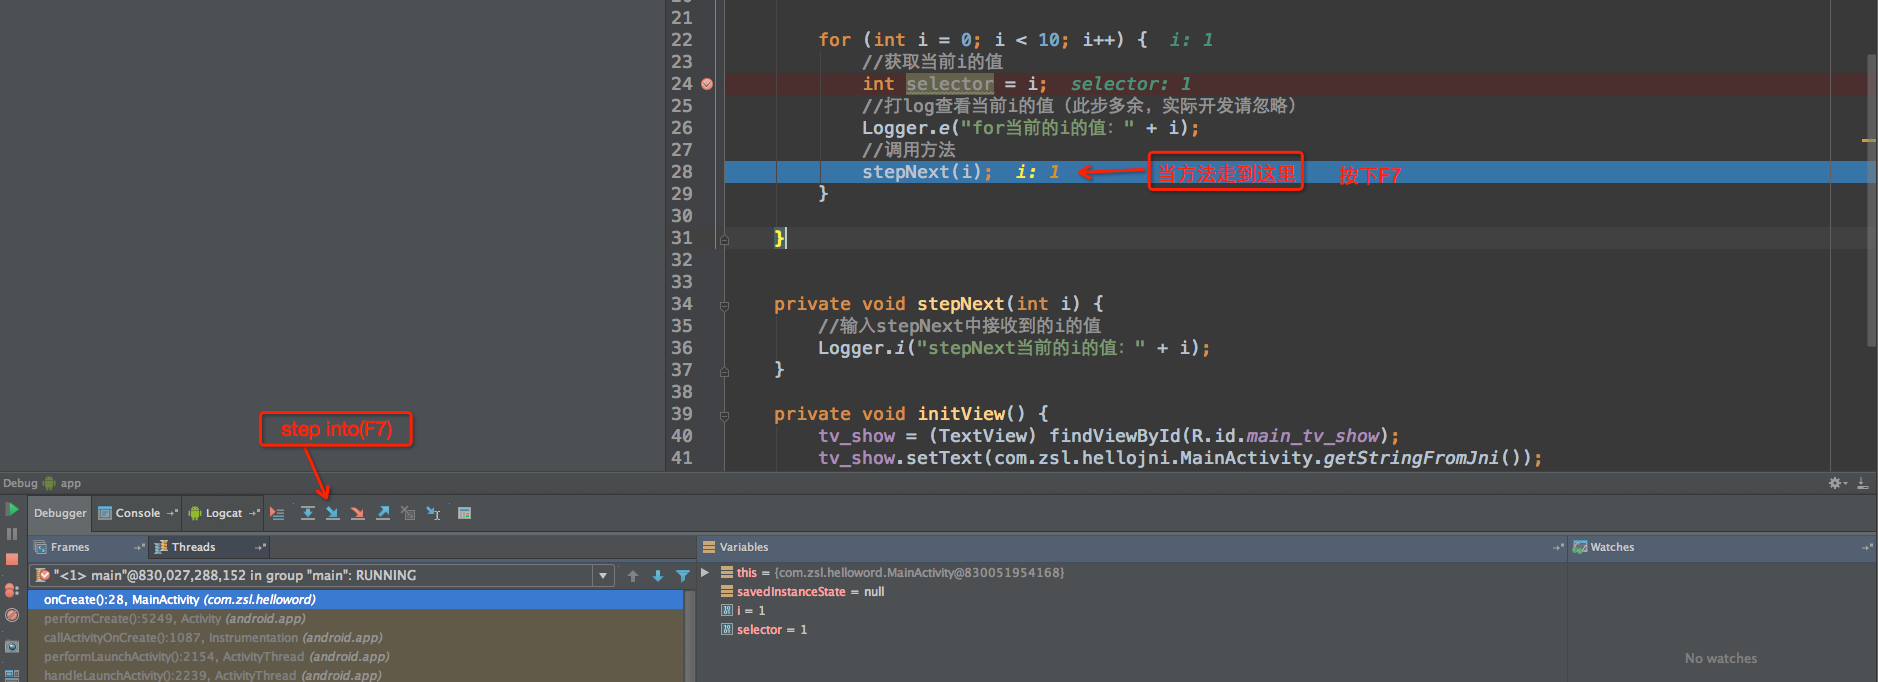The image size is (1878, 682).
Task: Collapse the code fold marker at line 31
Action: pyautogui.click(x=724, y=239)
